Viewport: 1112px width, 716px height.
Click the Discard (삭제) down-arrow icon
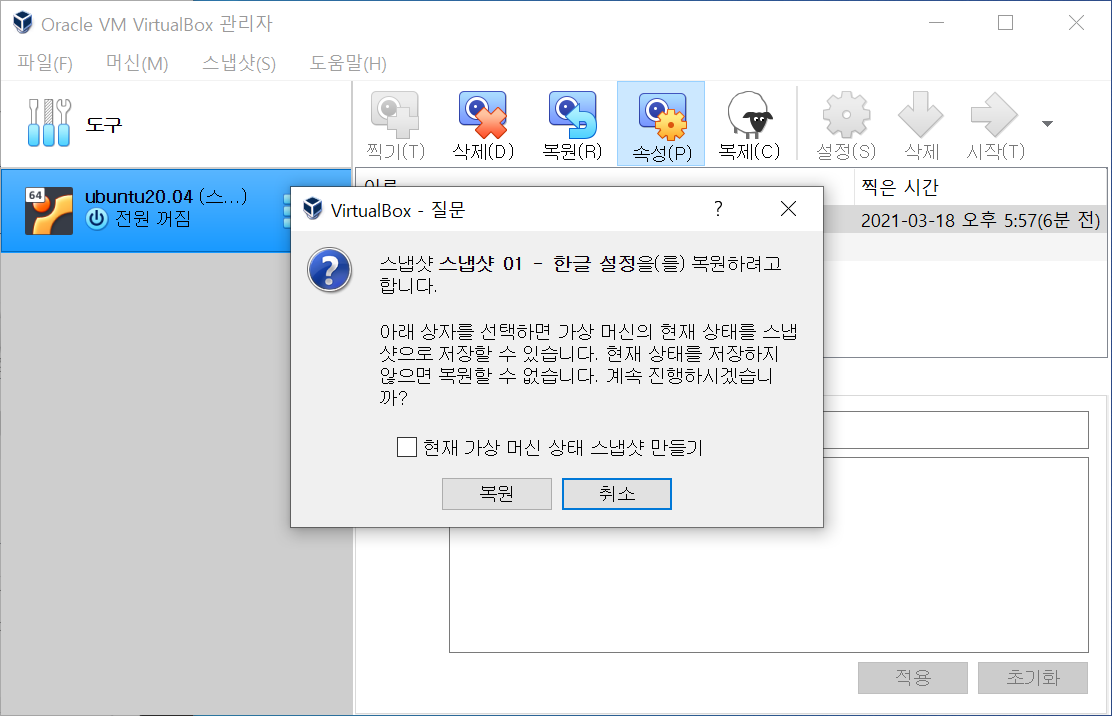pos(921,125)
